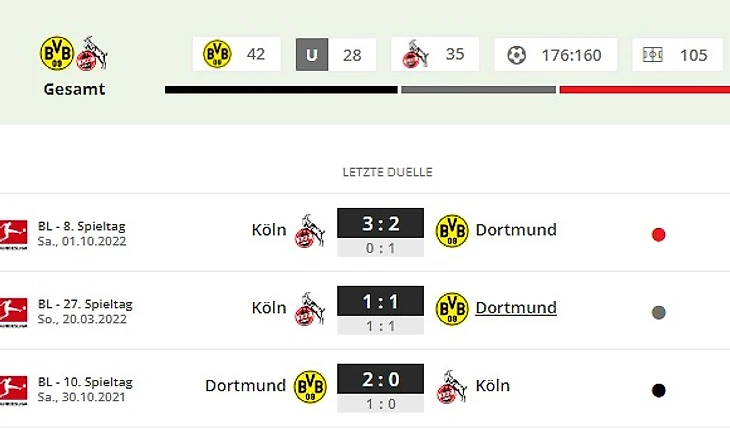
Task: Open the 1:1 result from 20.03.2022
Action: click(380, 302)
